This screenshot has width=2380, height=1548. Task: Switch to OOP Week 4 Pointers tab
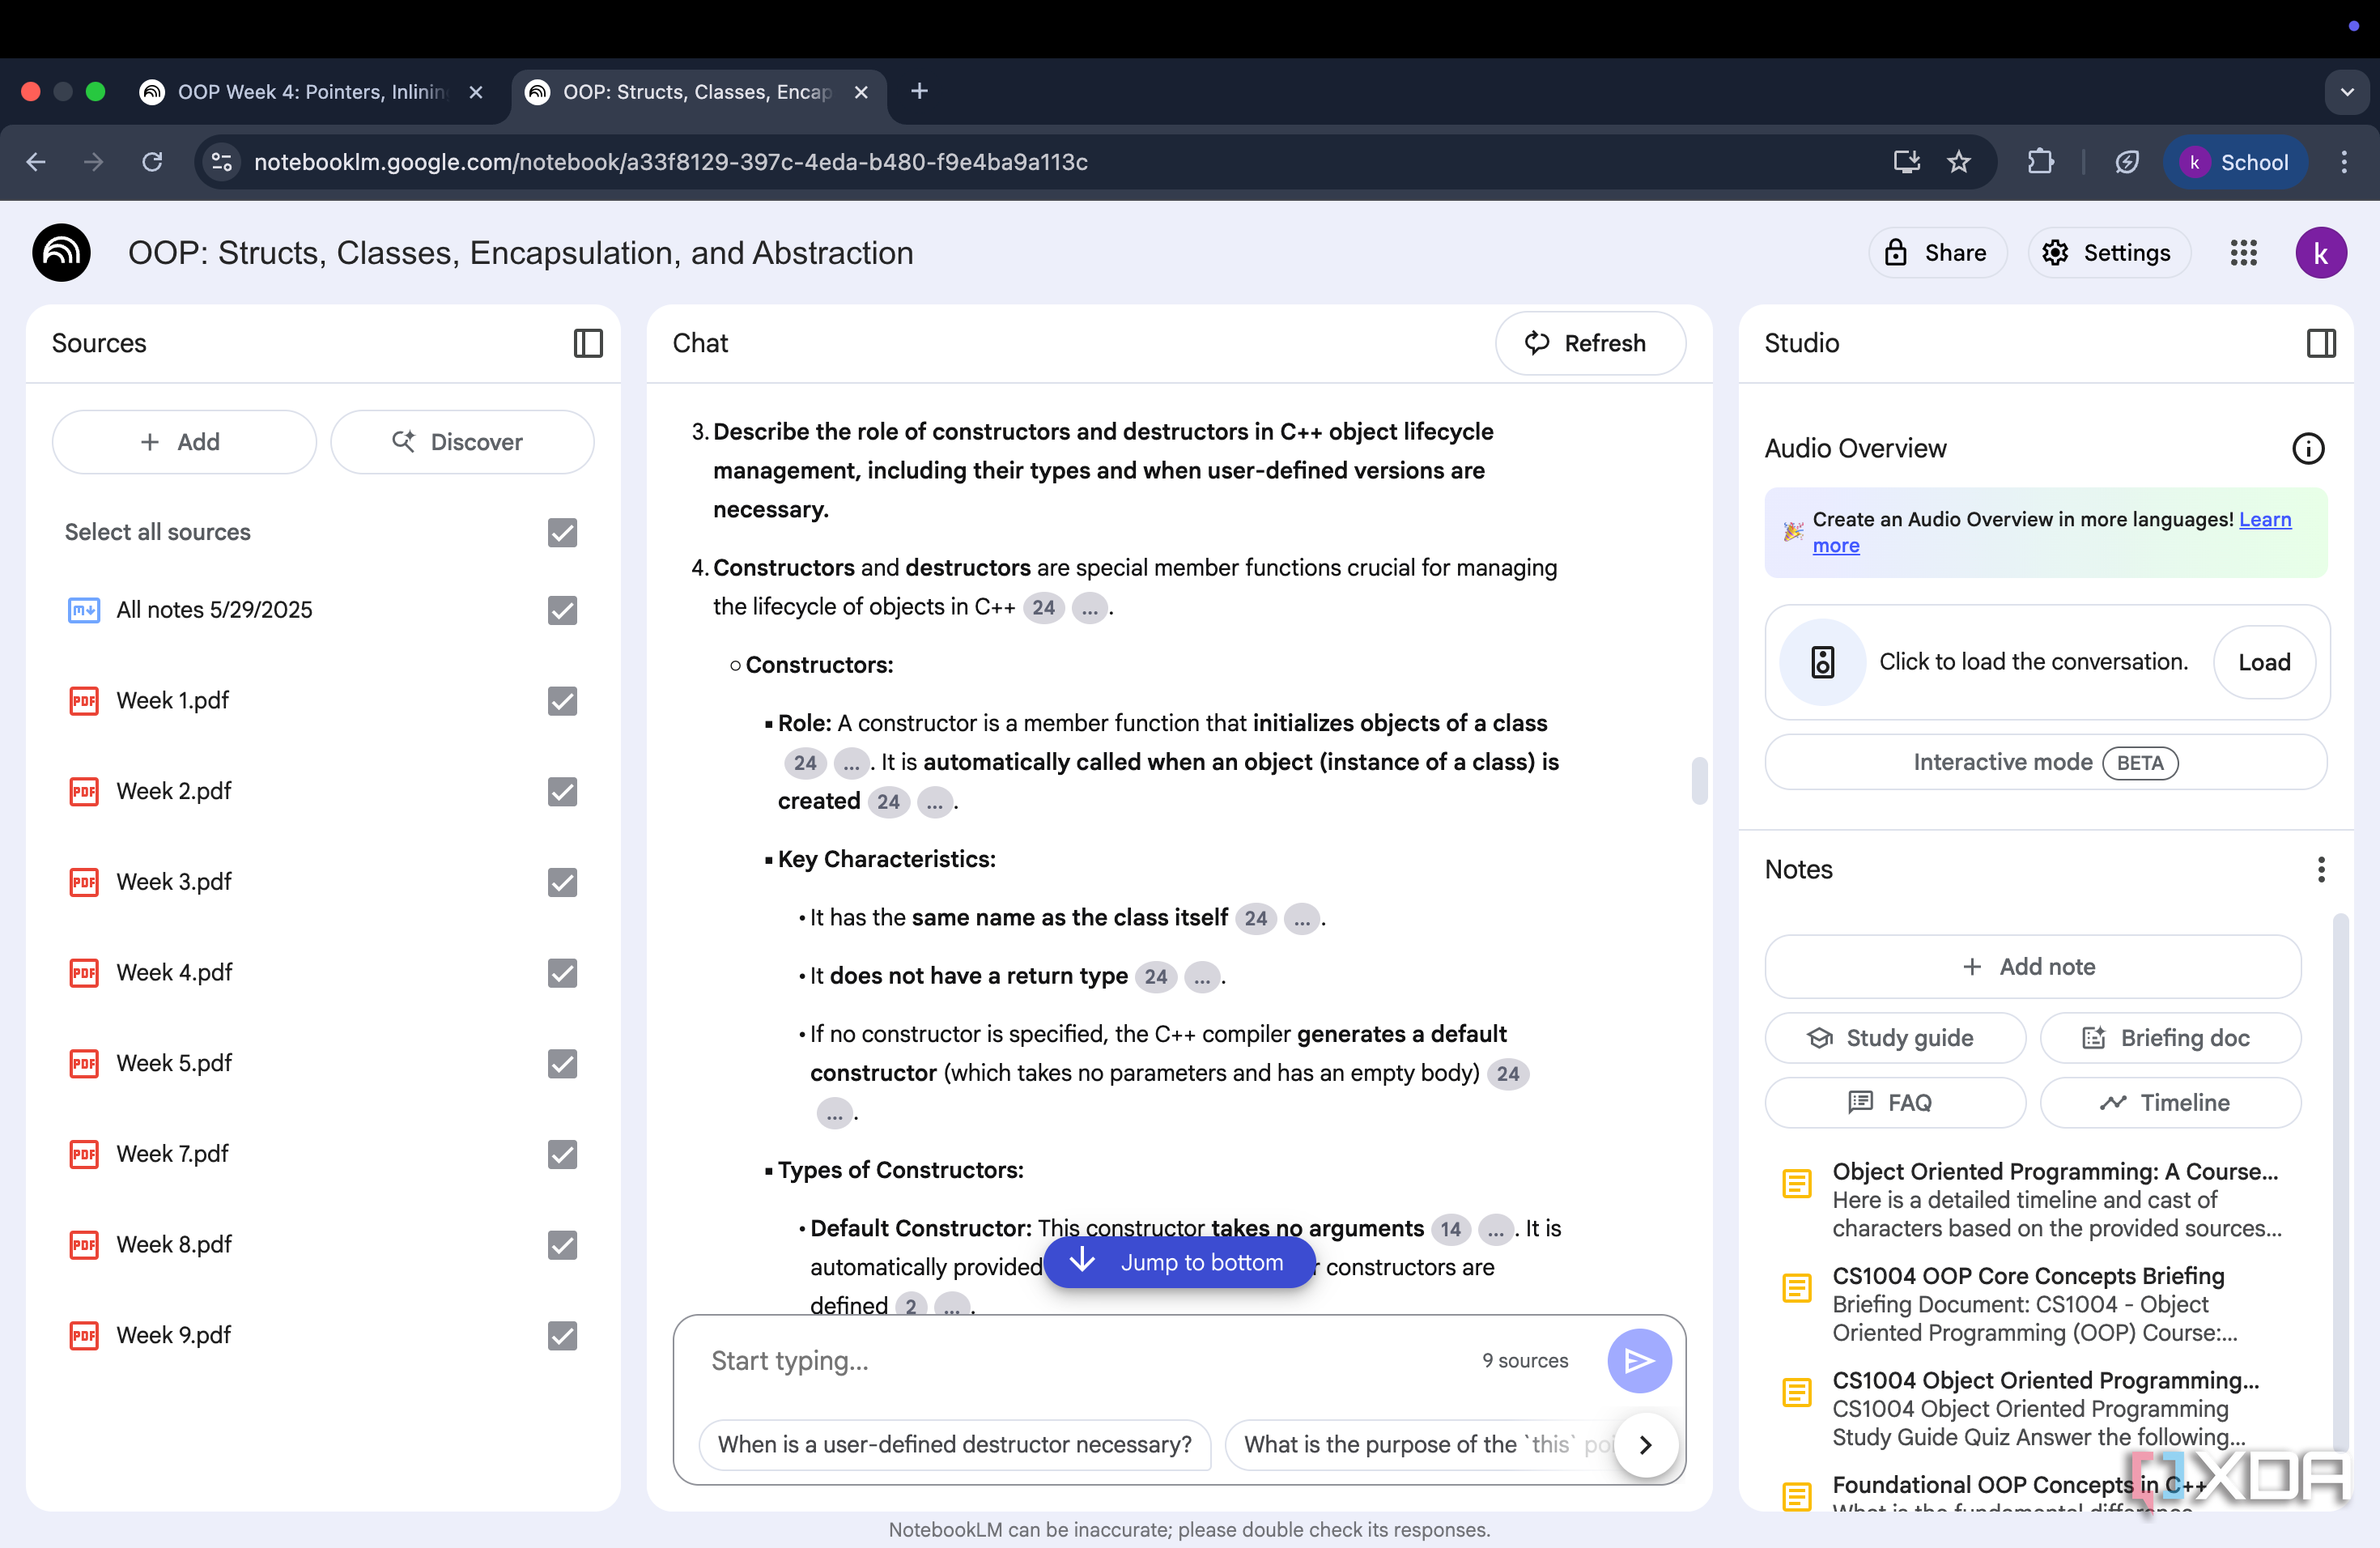310,92
